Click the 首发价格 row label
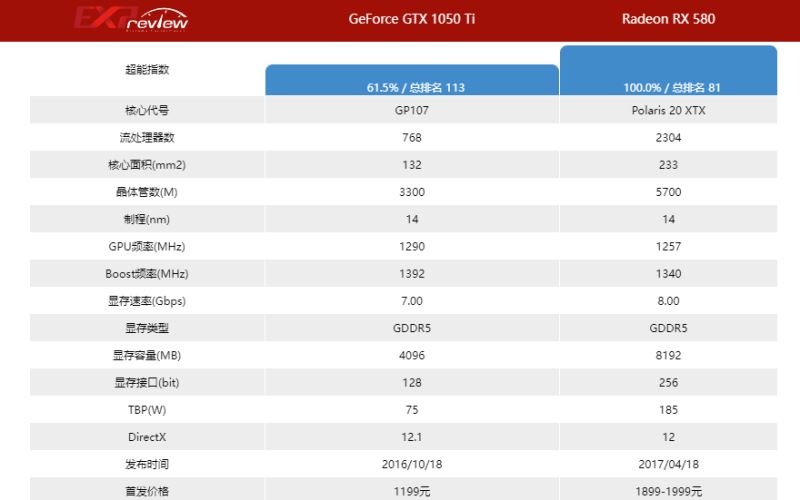The image size is (800, 500). [x=147, y=492]
